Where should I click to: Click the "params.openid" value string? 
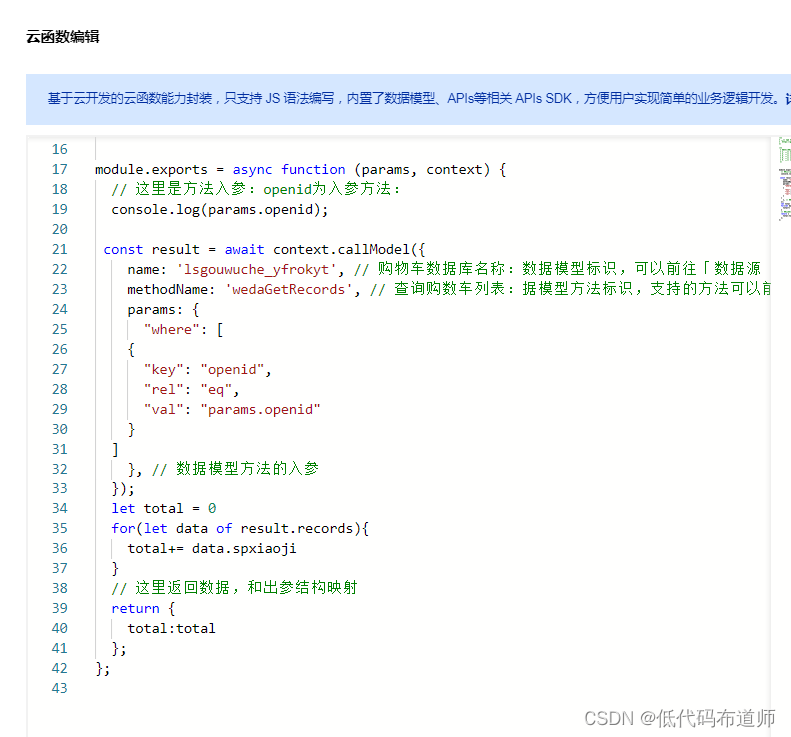click(260, 410)
